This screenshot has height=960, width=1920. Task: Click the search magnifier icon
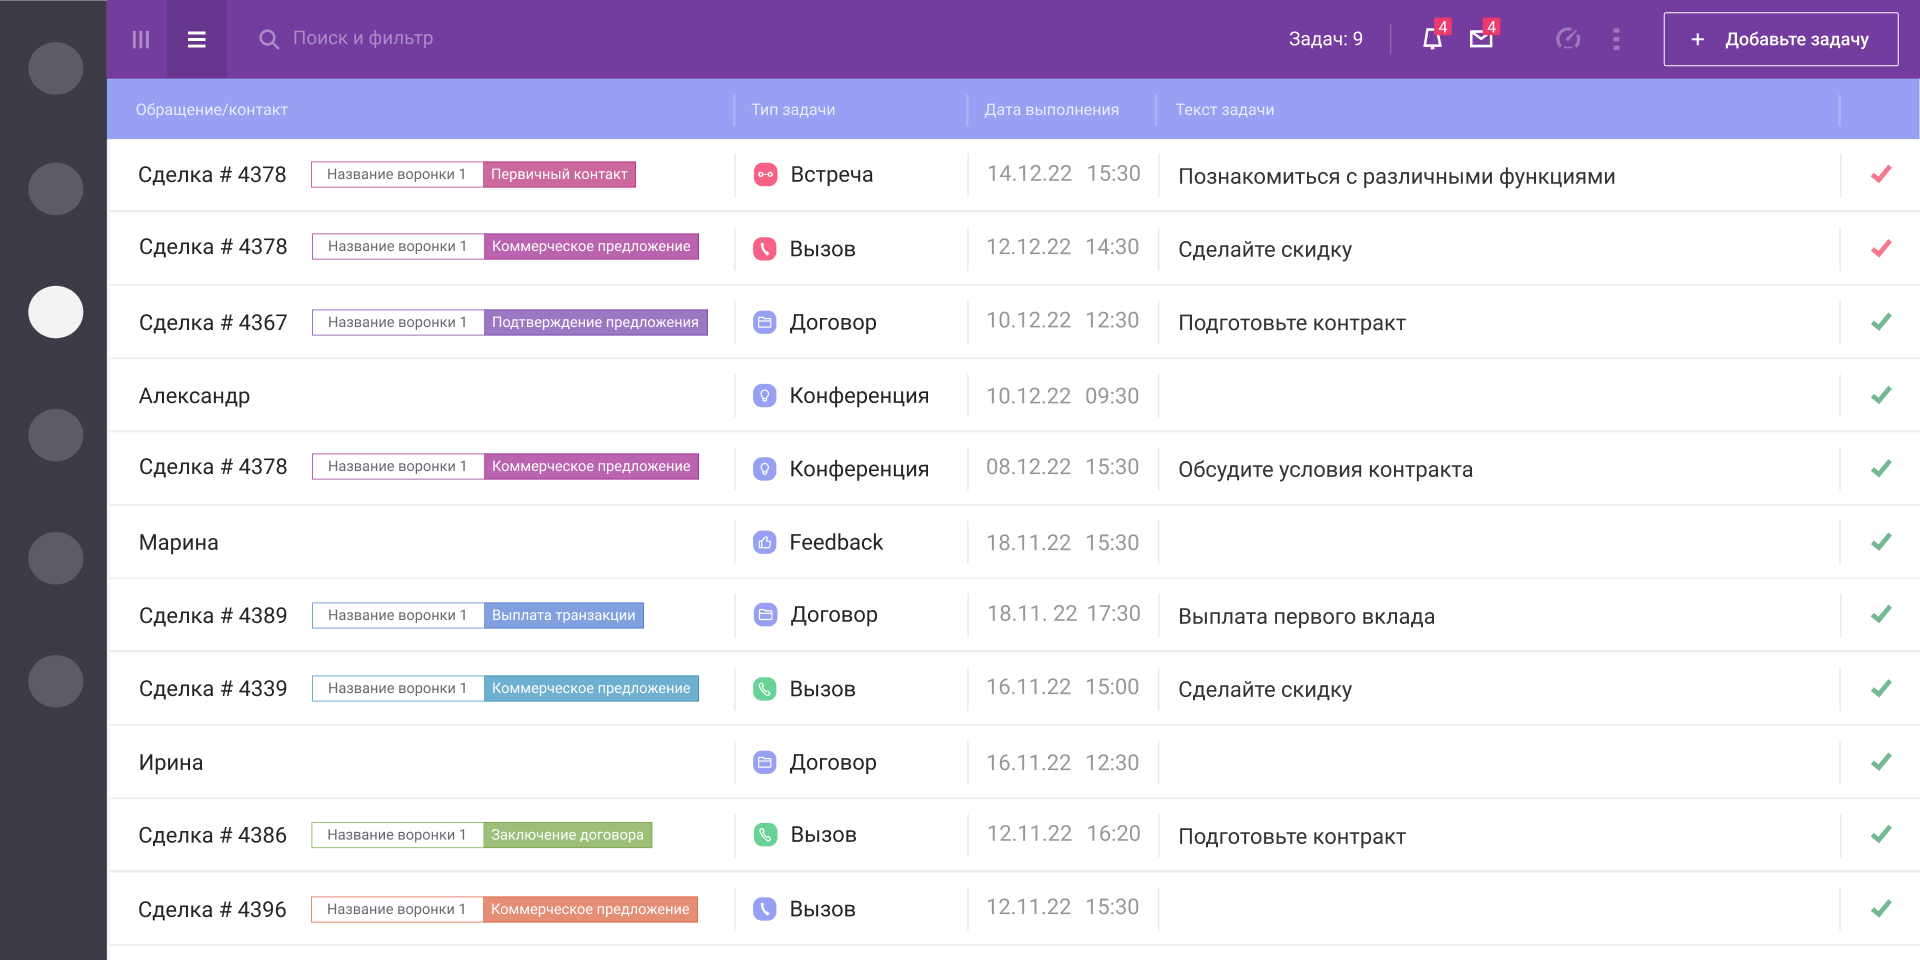[268, 39]
